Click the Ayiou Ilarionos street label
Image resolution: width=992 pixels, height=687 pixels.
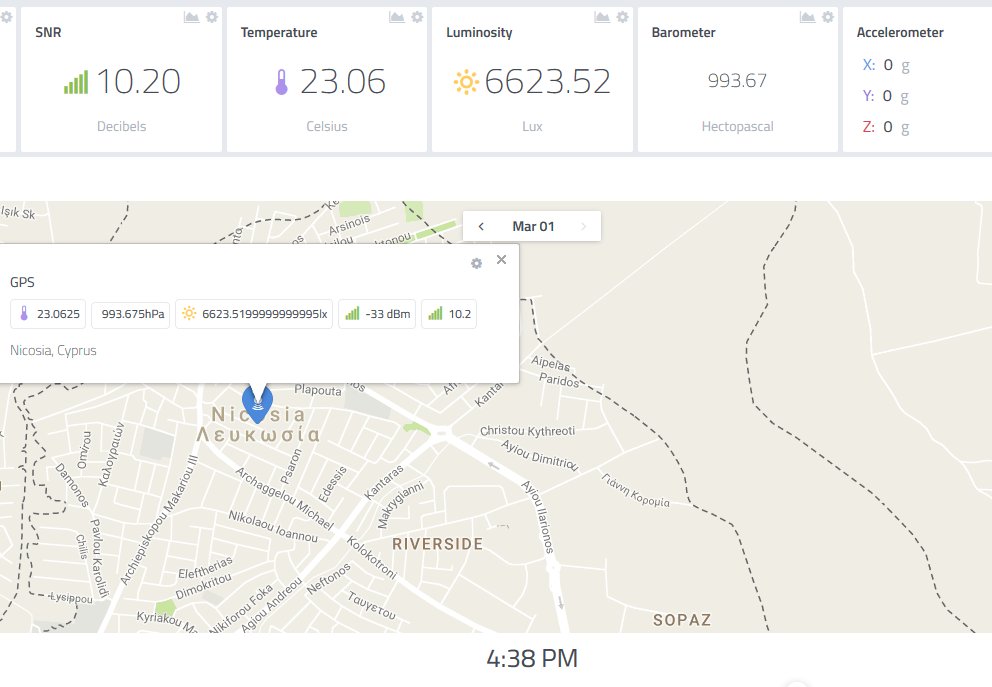point(538,516)
